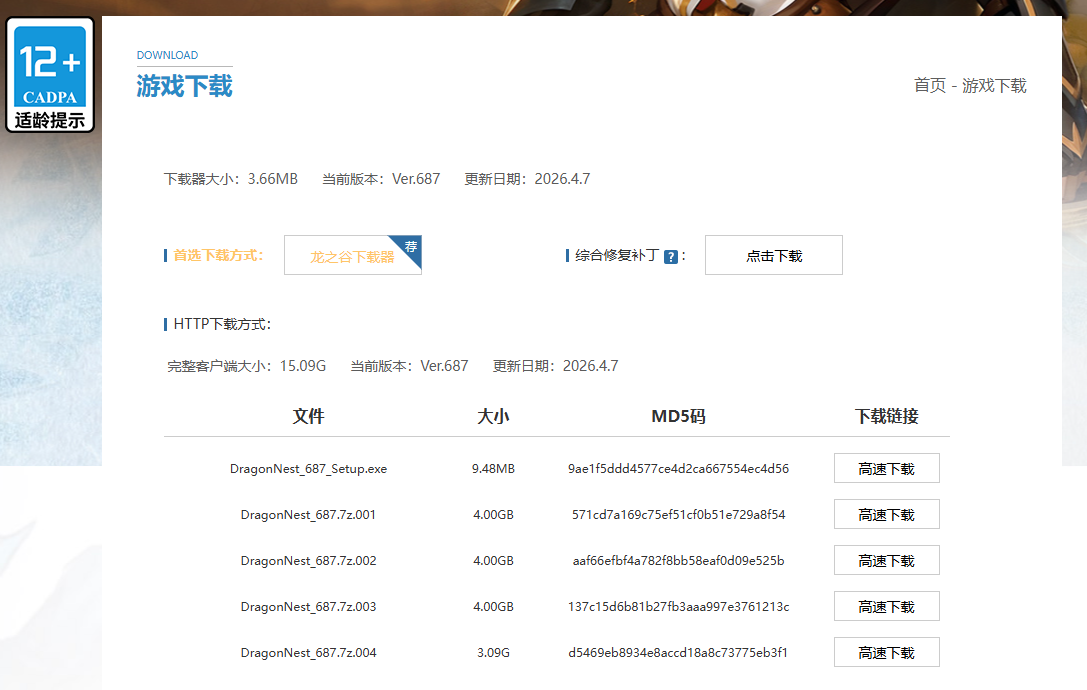The height and width of the screenshot is (690, 1087).
Task: Select the file name DragonNest_687.7z.002
Action: click(308, 560)
